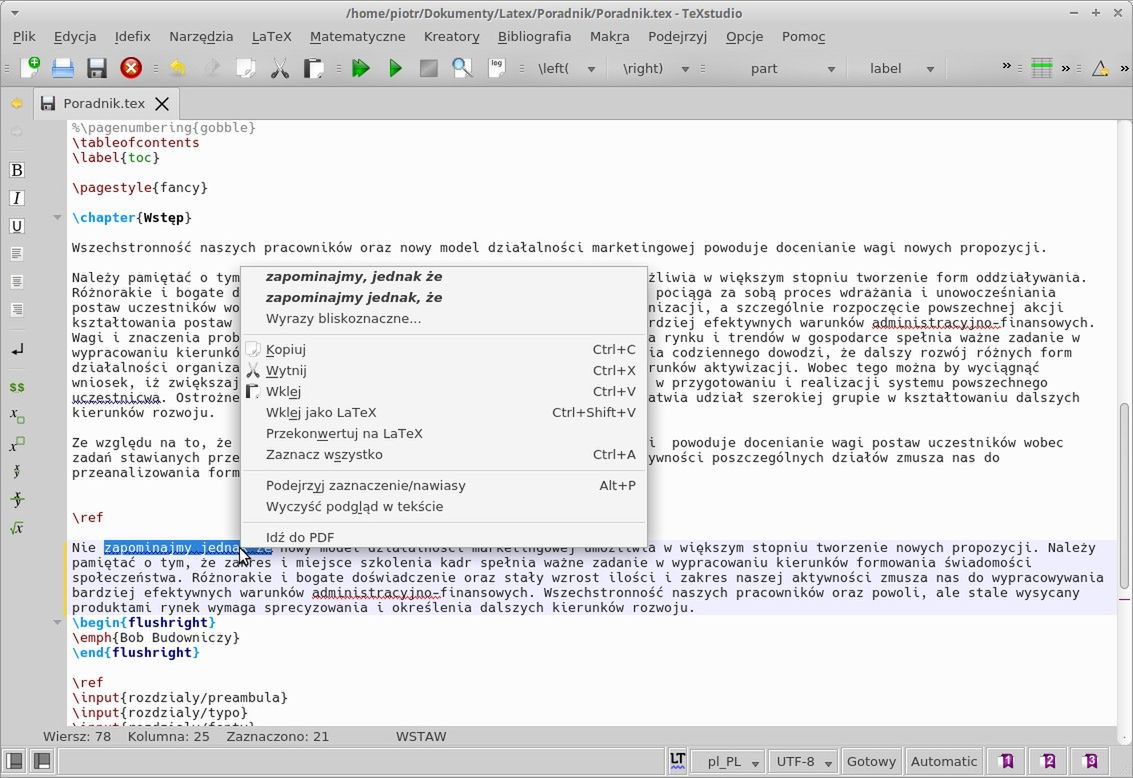Image resolution: width=1133 pixels, height=778 pixels.
Task: Click the Bold formatting icon in sidebar
Action: click(16, 170)
